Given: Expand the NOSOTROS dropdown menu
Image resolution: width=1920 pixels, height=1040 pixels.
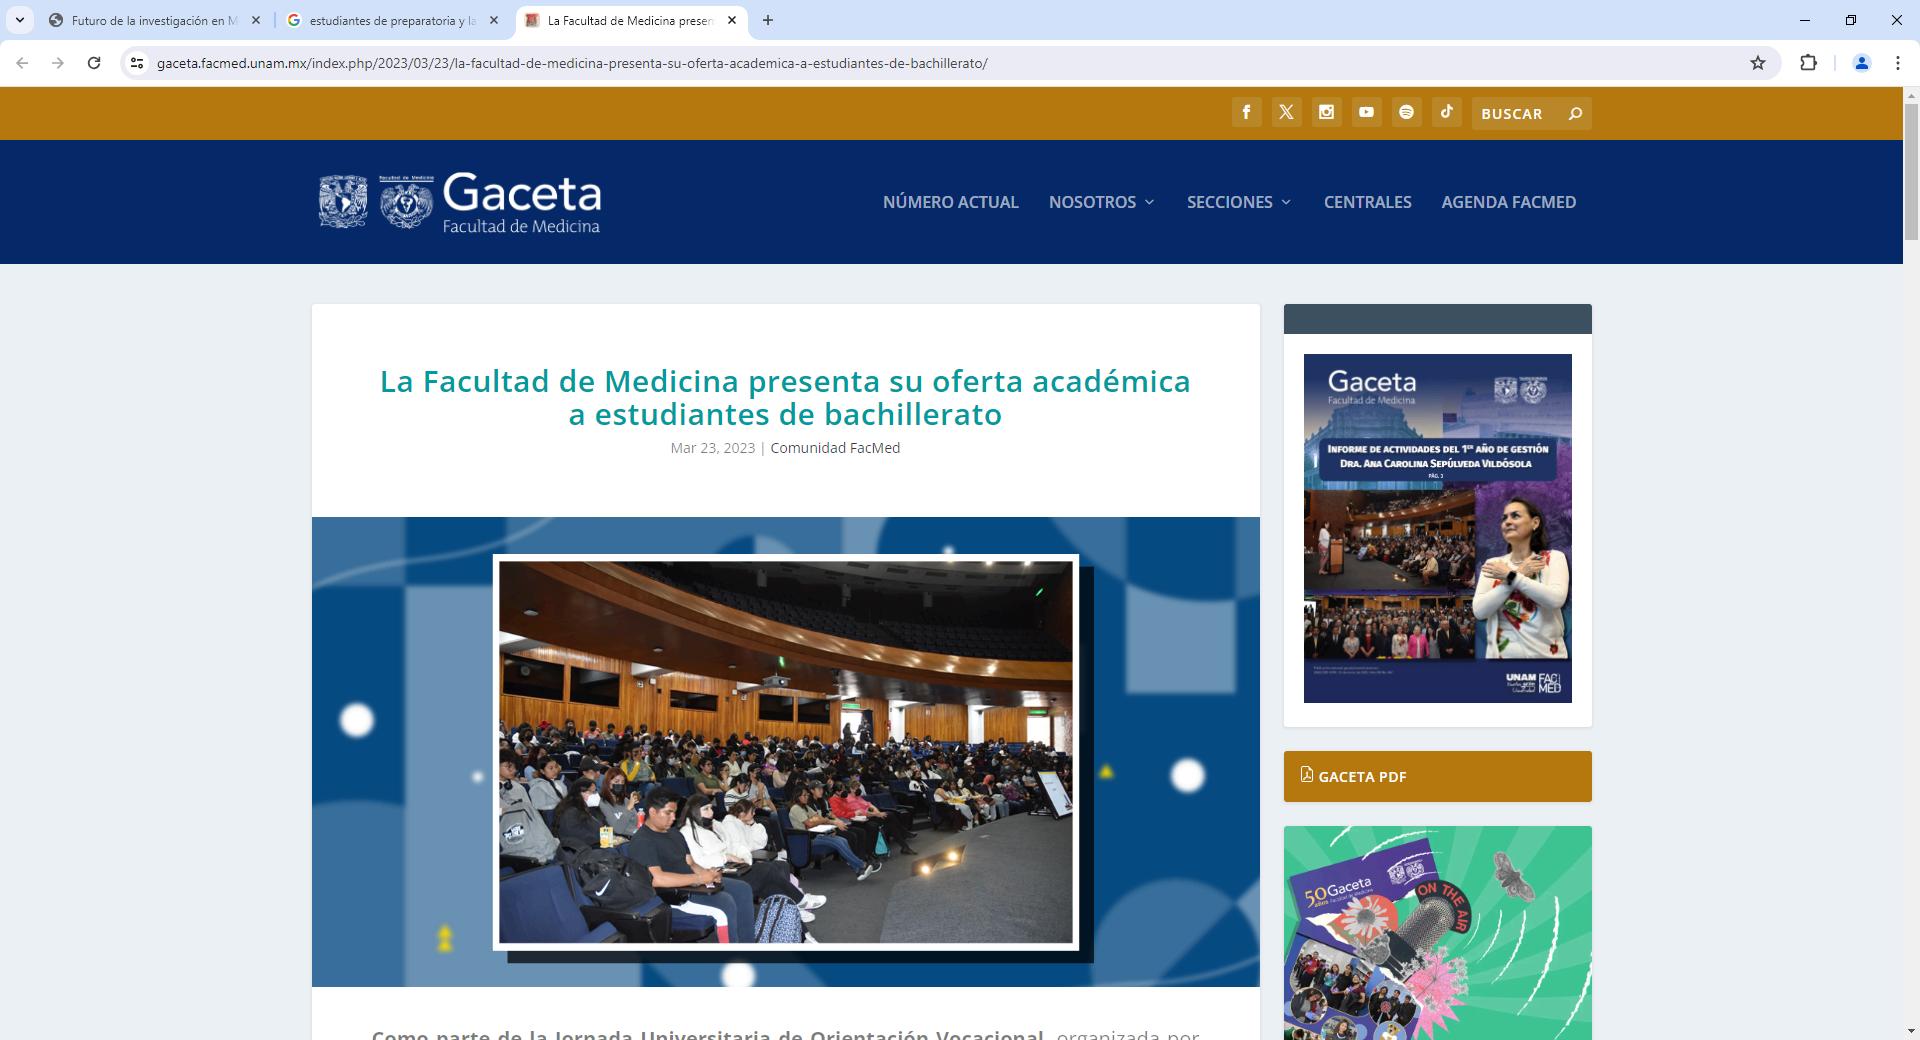Looking at the screenshot, I should (x=1102, y=202).
